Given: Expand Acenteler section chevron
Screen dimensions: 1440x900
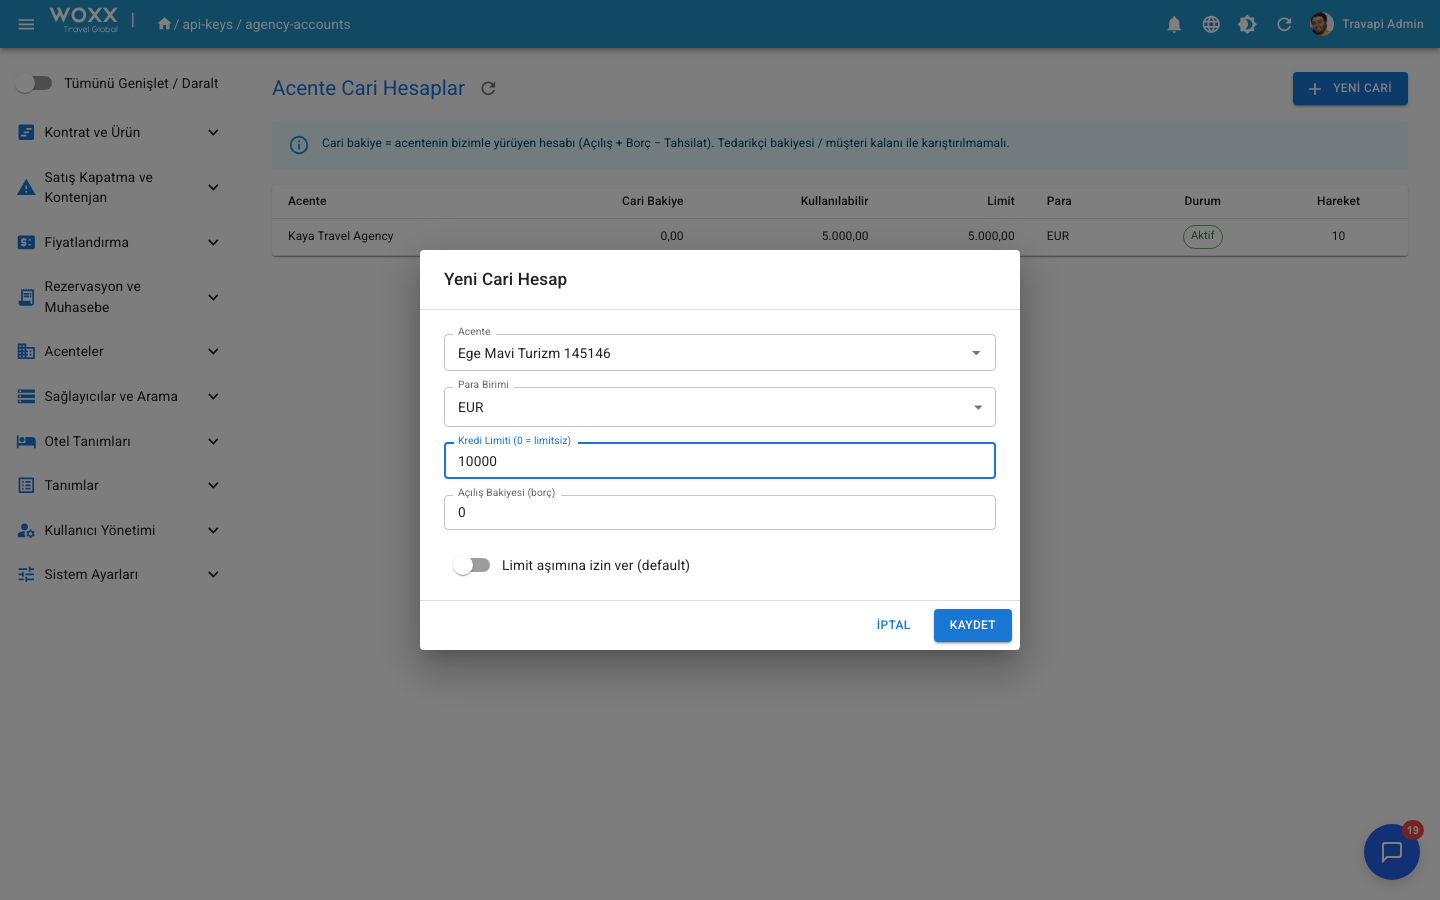Looking at the screenshot, I should [213, 351].
